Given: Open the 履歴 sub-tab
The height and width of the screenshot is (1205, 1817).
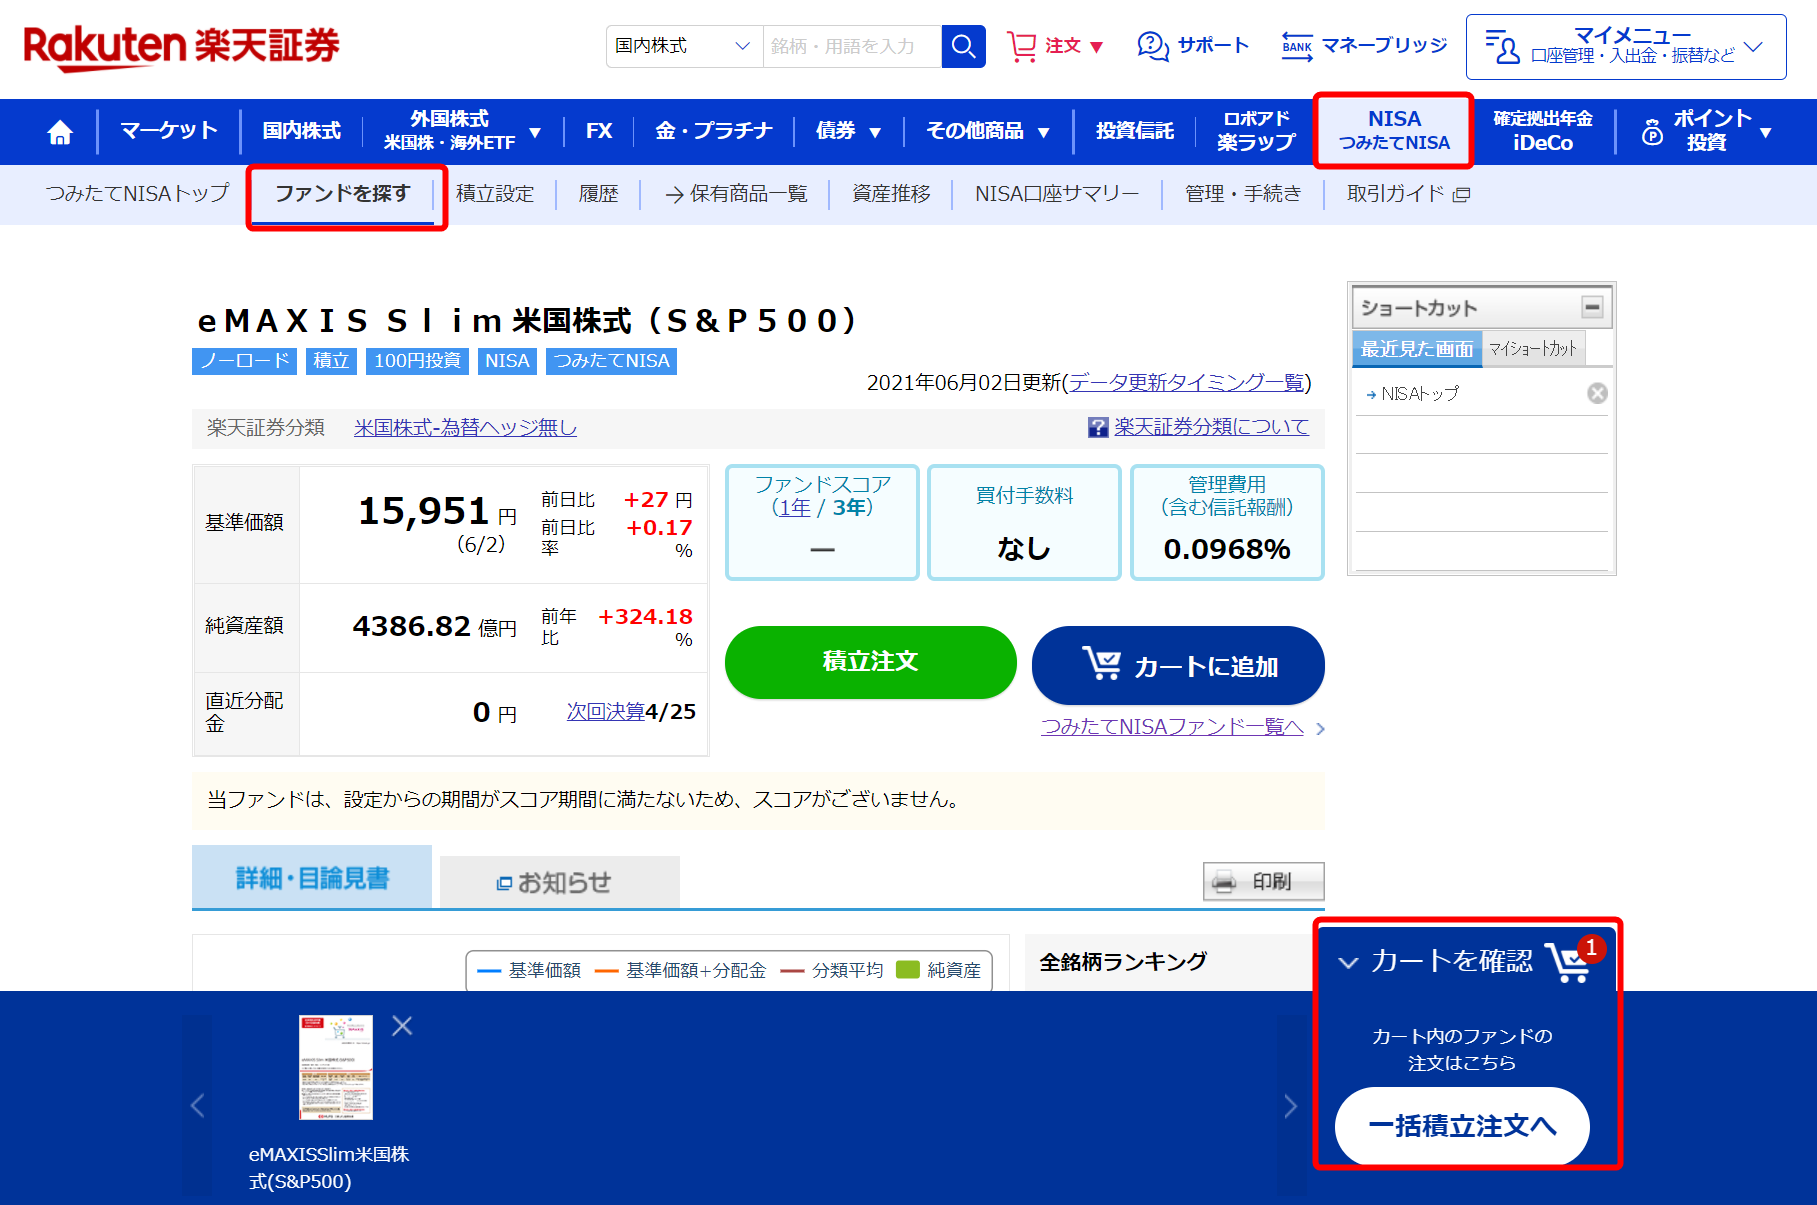Looking at the screenshot, I should (599, 193).
